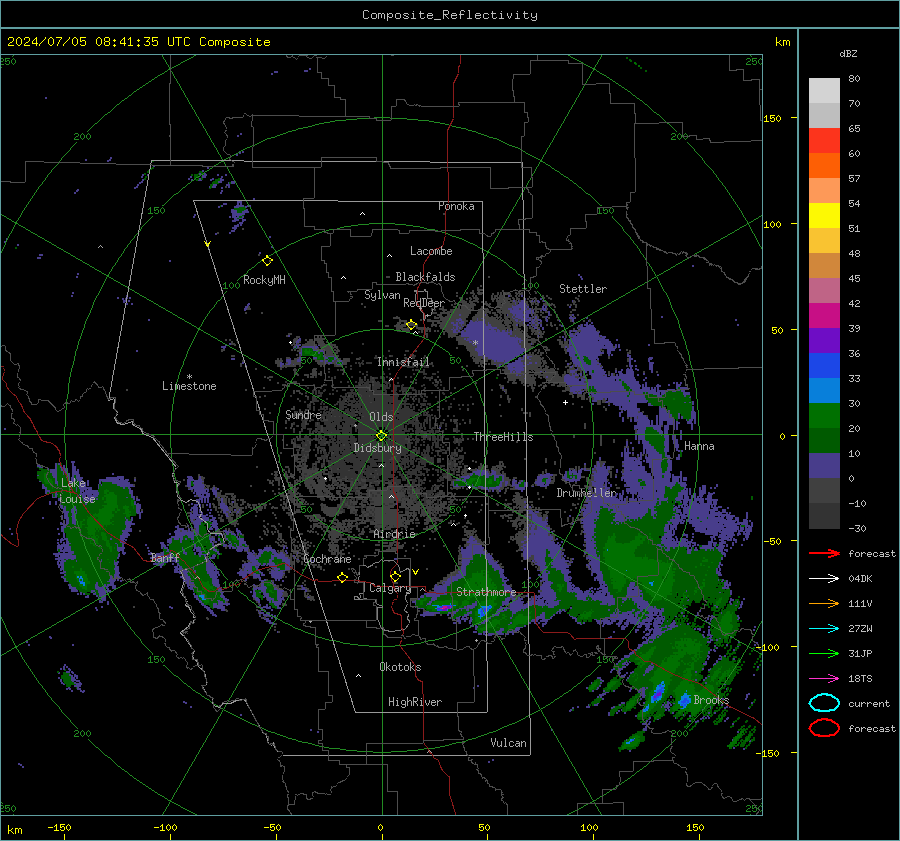
Task: Click the Vulcan label
Action: (x=508, y=743)
